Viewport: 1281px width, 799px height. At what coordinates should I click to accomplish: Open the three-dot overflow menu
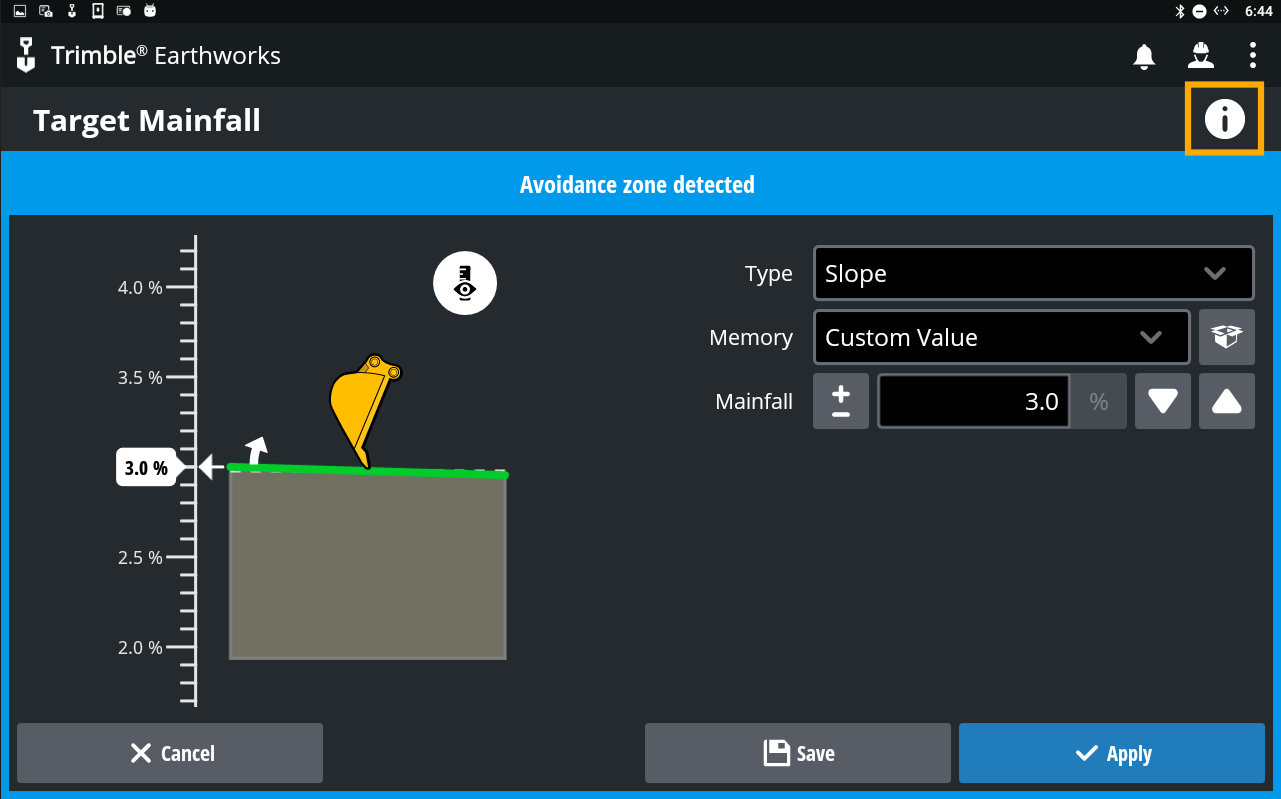click(x=1252, y=55)
